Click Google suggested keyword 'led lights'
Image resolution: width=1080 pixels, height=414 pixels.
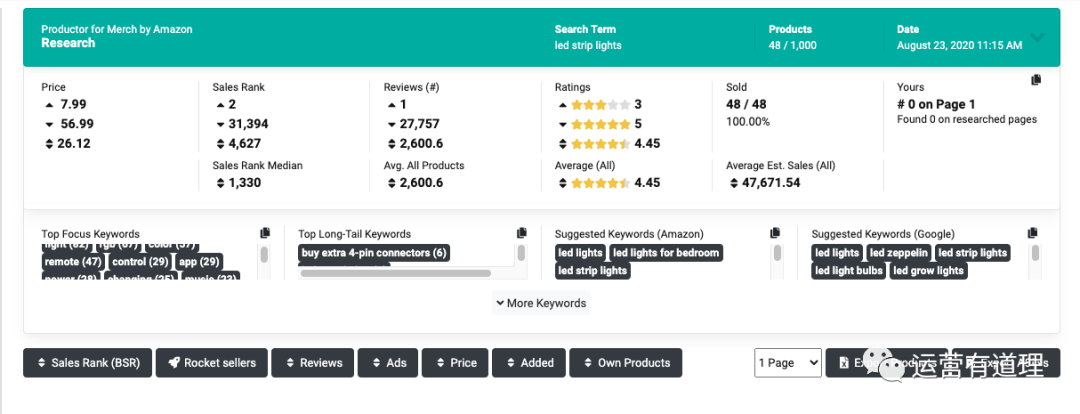click(x=837, y=253)
